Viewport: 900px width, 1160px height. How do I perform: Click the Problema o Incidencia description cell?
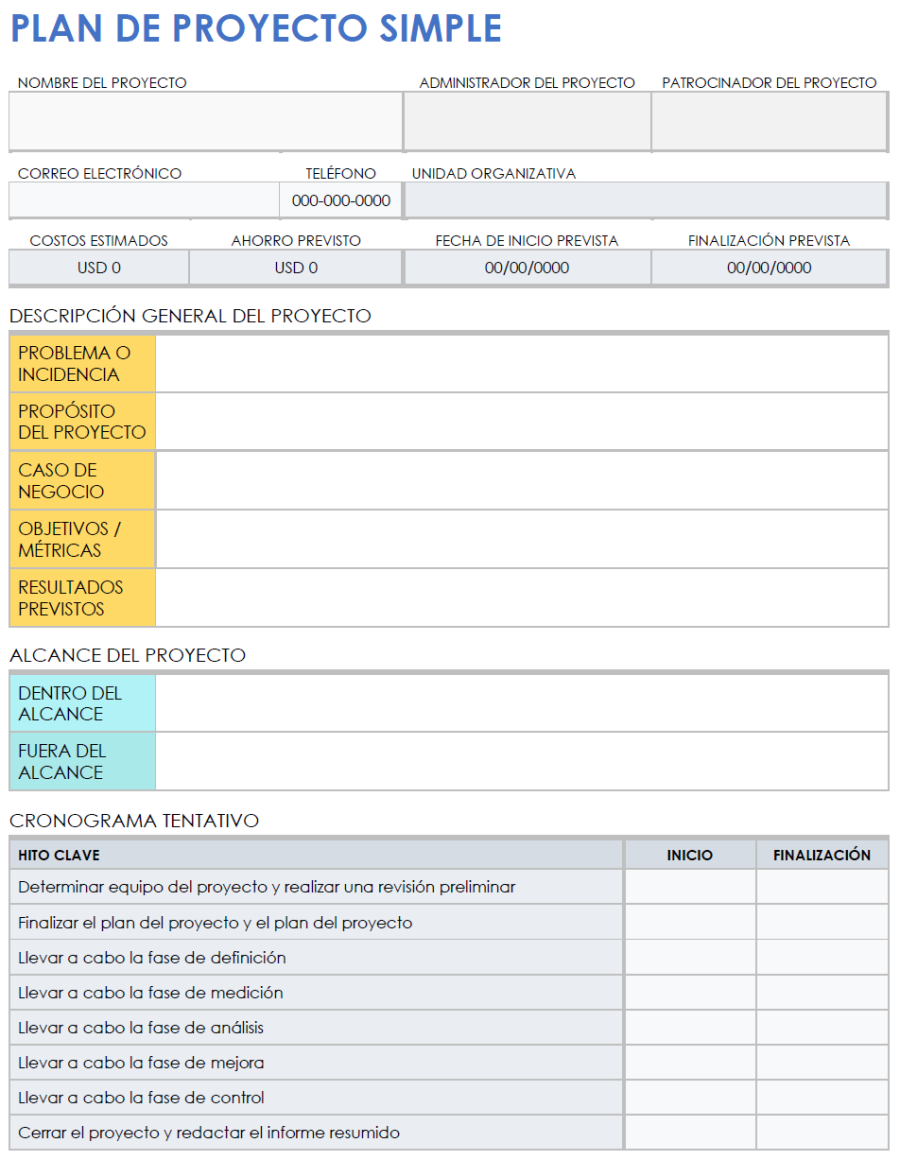coord(525,363)
